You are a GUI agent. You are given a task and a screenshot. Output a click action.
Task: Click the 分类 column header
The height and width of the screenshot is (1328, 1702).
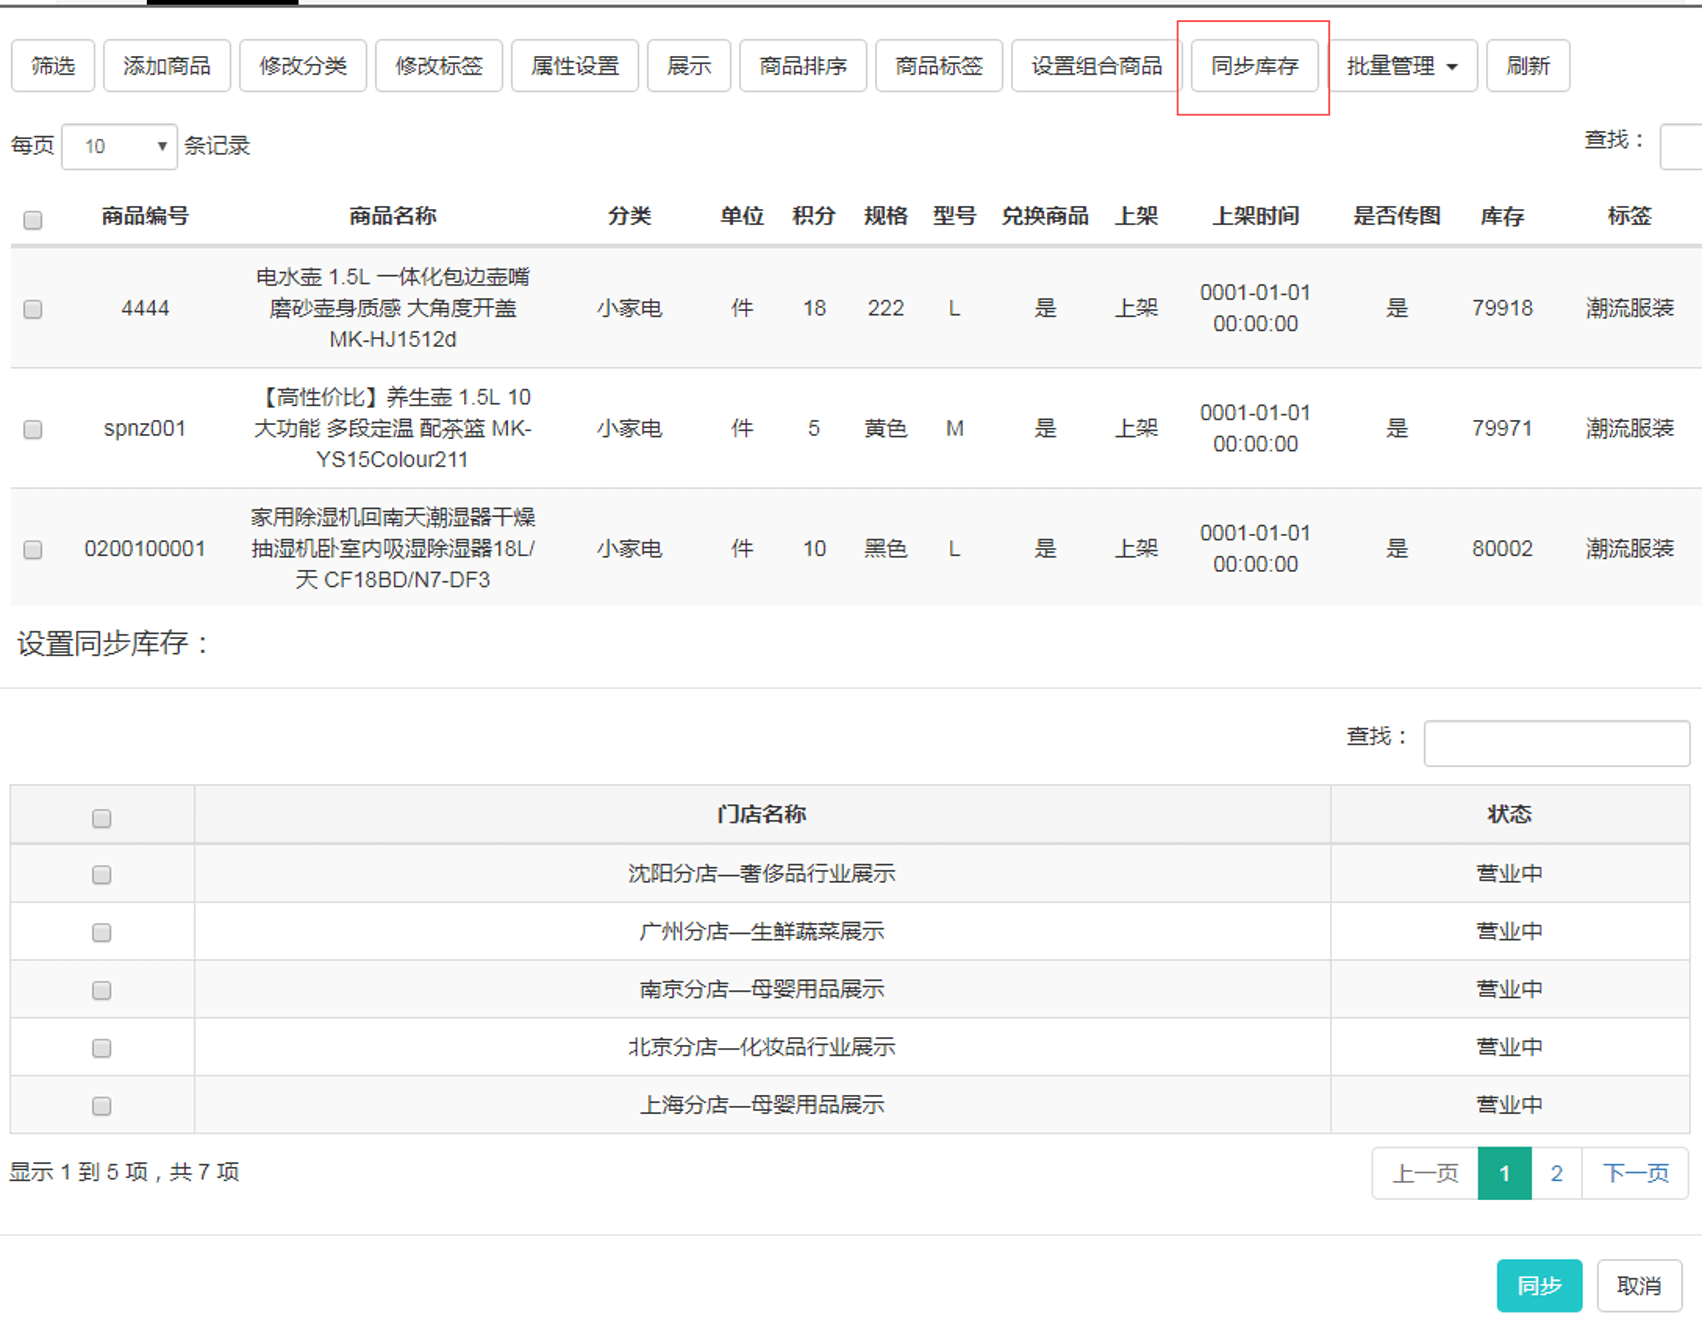[630, 216]
